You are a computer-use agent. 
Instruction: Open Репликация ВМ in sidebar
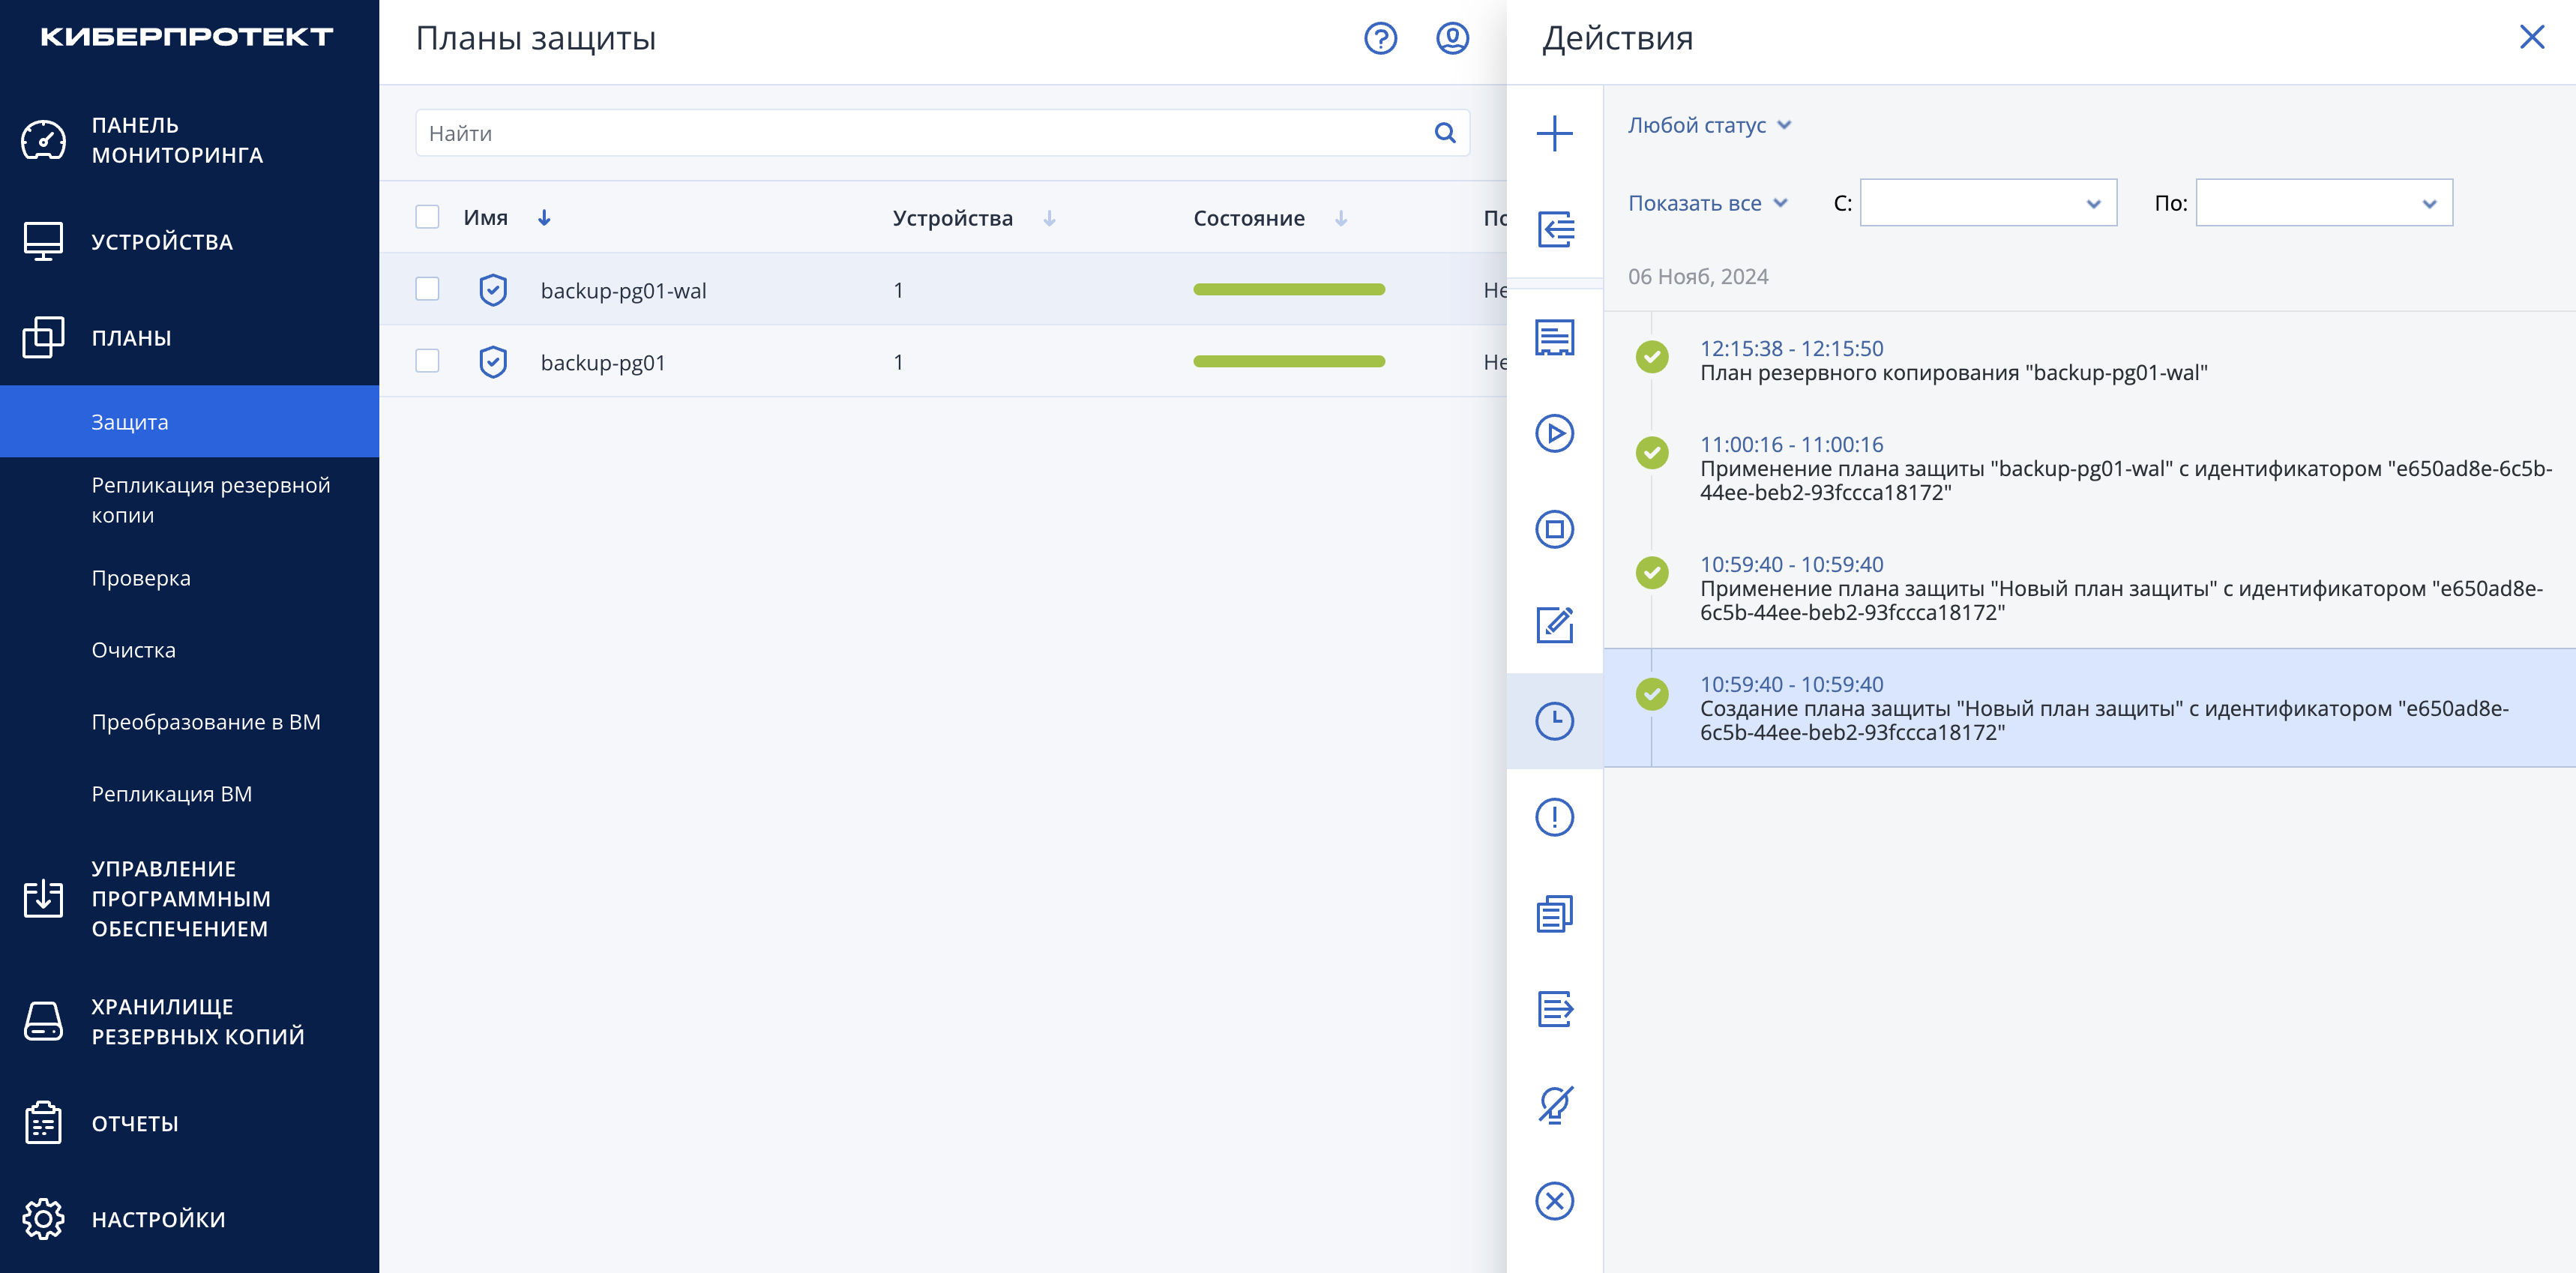(172, 794)
